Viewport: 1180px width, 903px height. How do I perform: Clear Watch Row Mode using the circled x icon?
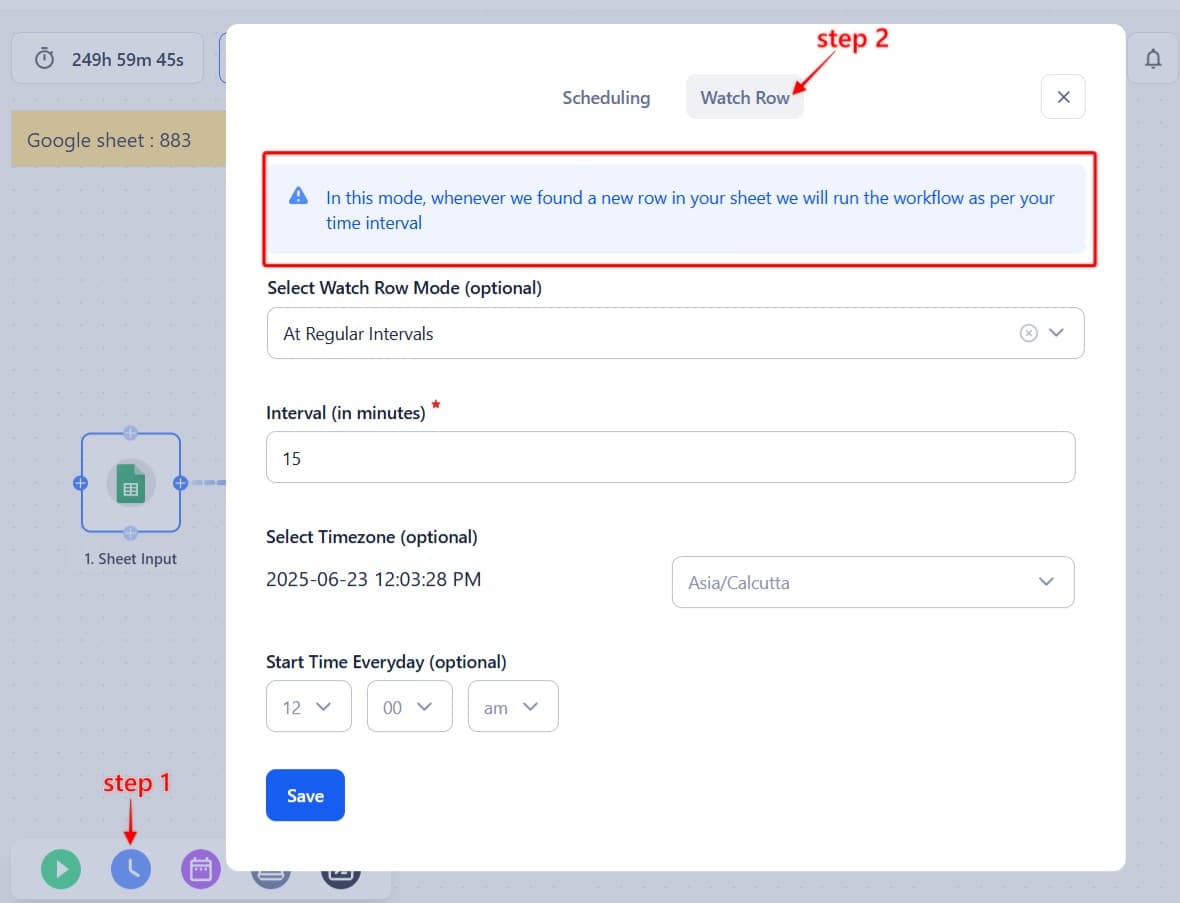(1029, 332)
